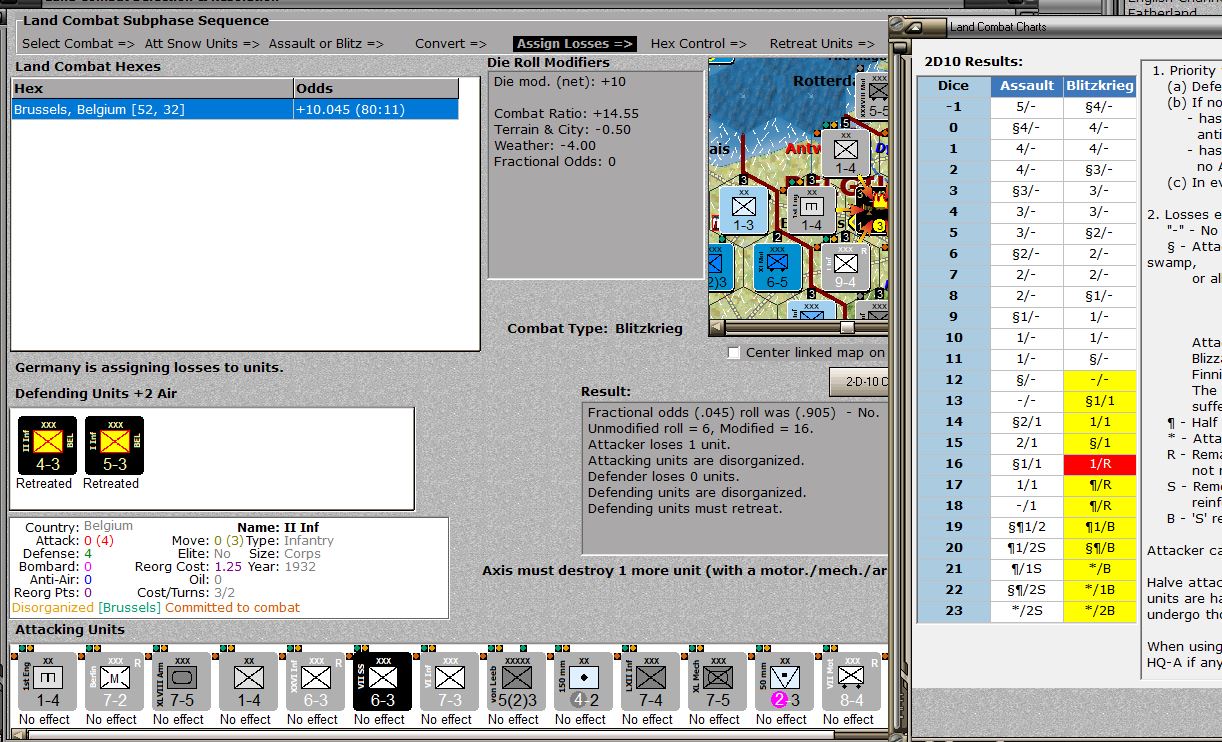Select the 150 mm artillery 4-2 unit
This screenshot has width=1222, height=742.
click(x=583, y=682)
